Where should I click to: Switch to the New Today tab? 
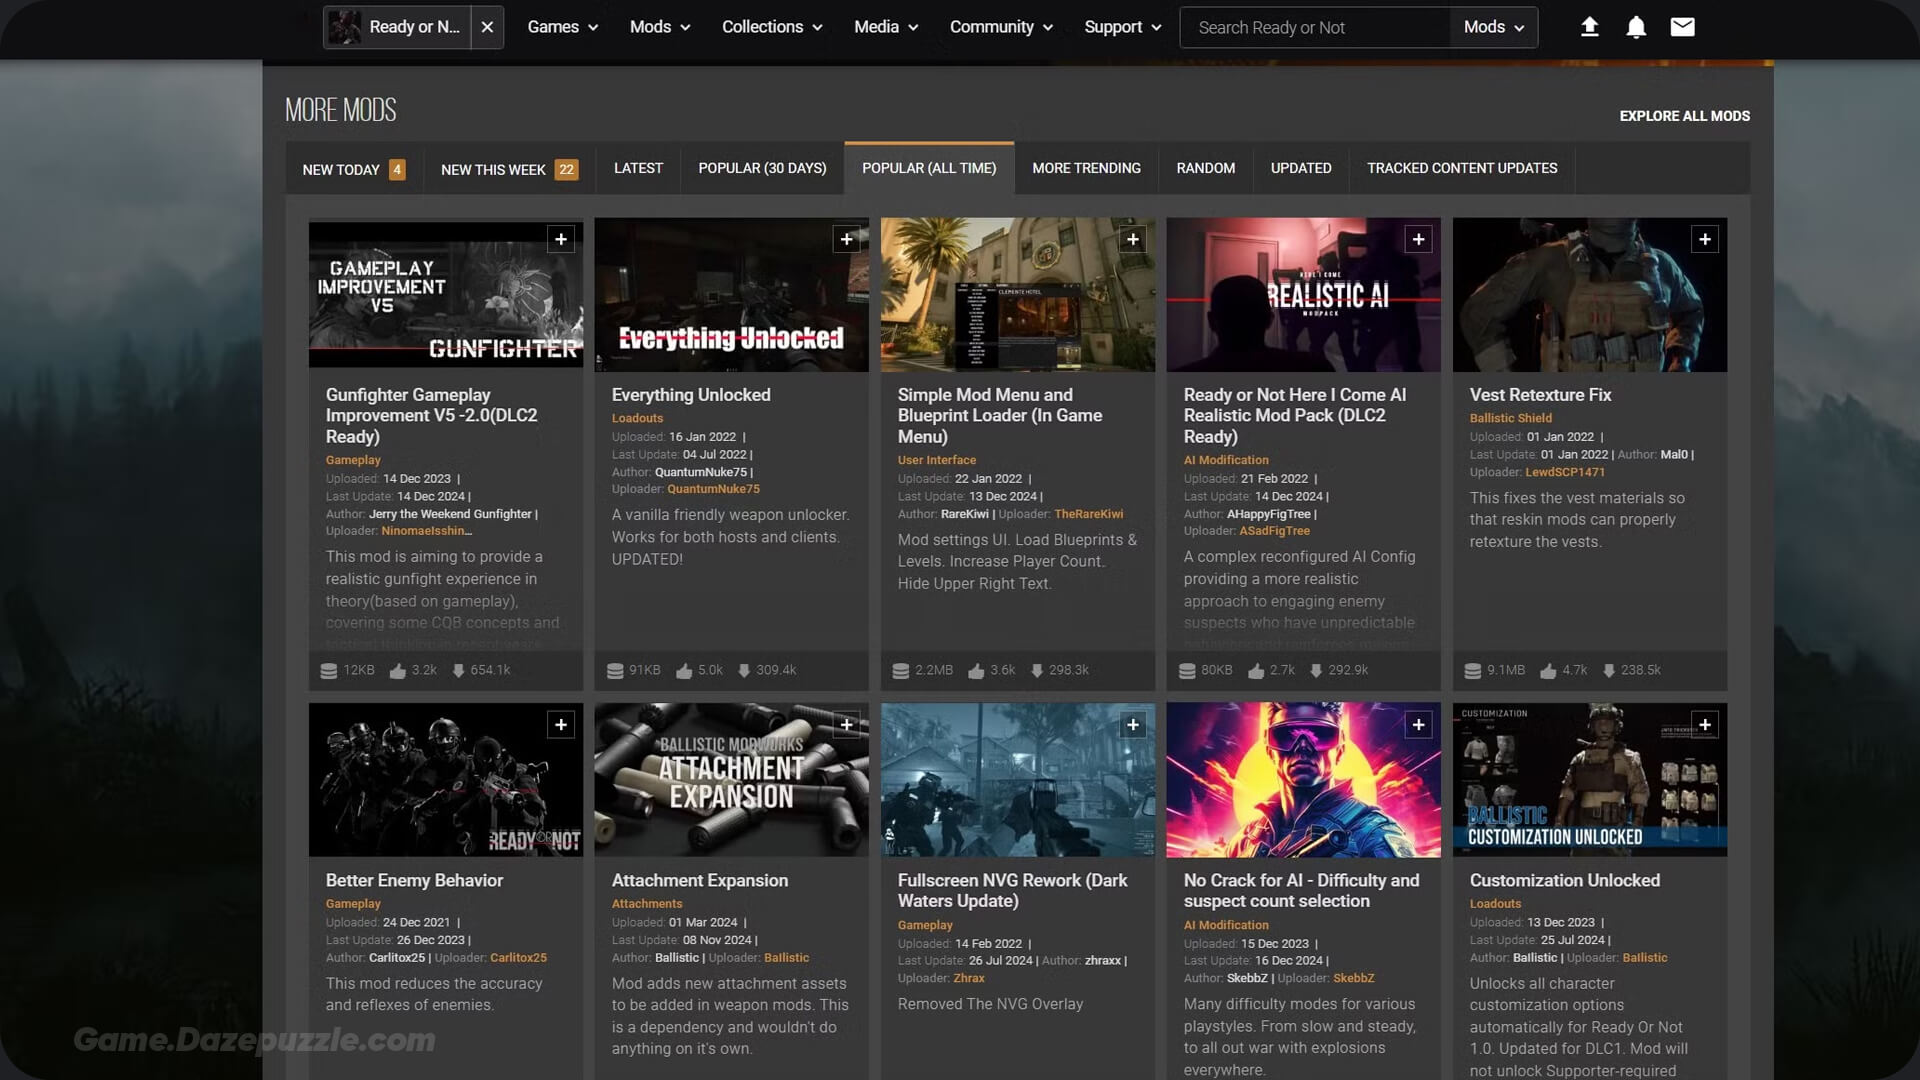[x=354, y=169]
